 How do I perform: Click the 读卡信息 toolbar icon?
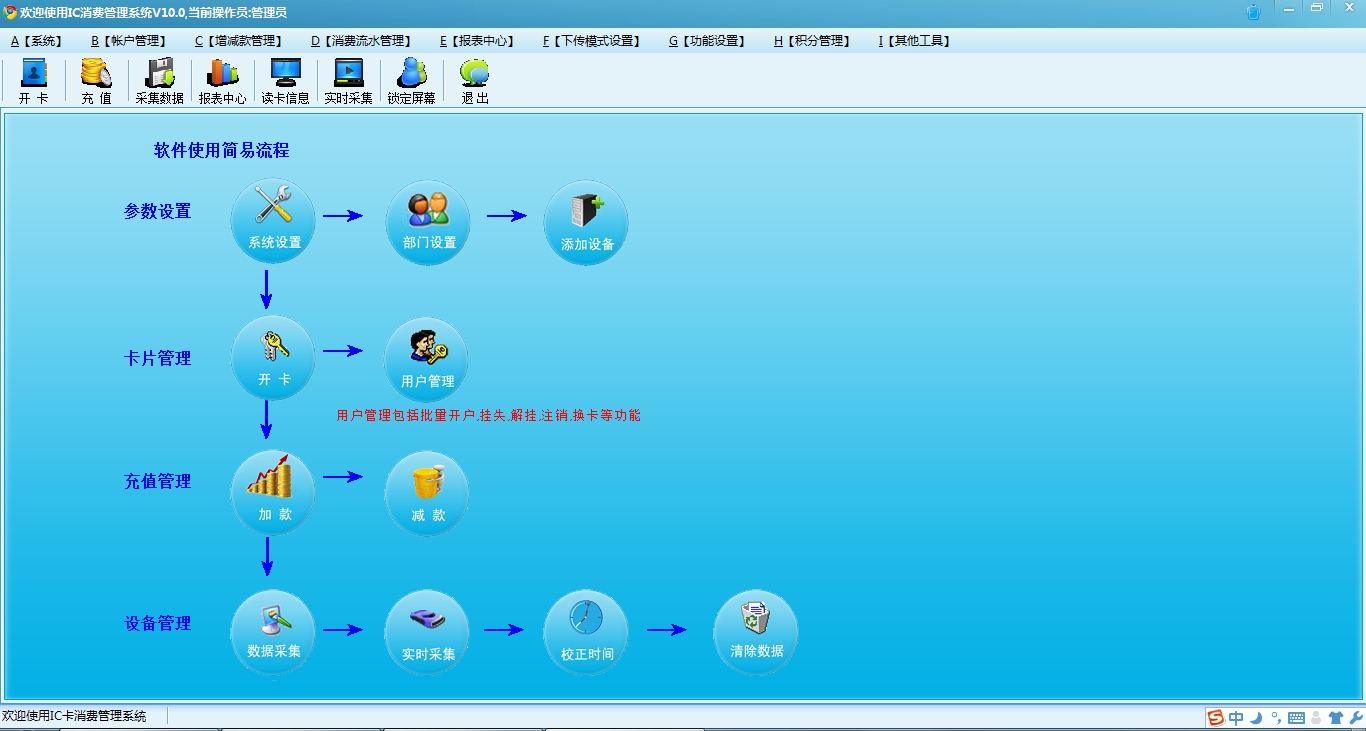pos(286,82)
